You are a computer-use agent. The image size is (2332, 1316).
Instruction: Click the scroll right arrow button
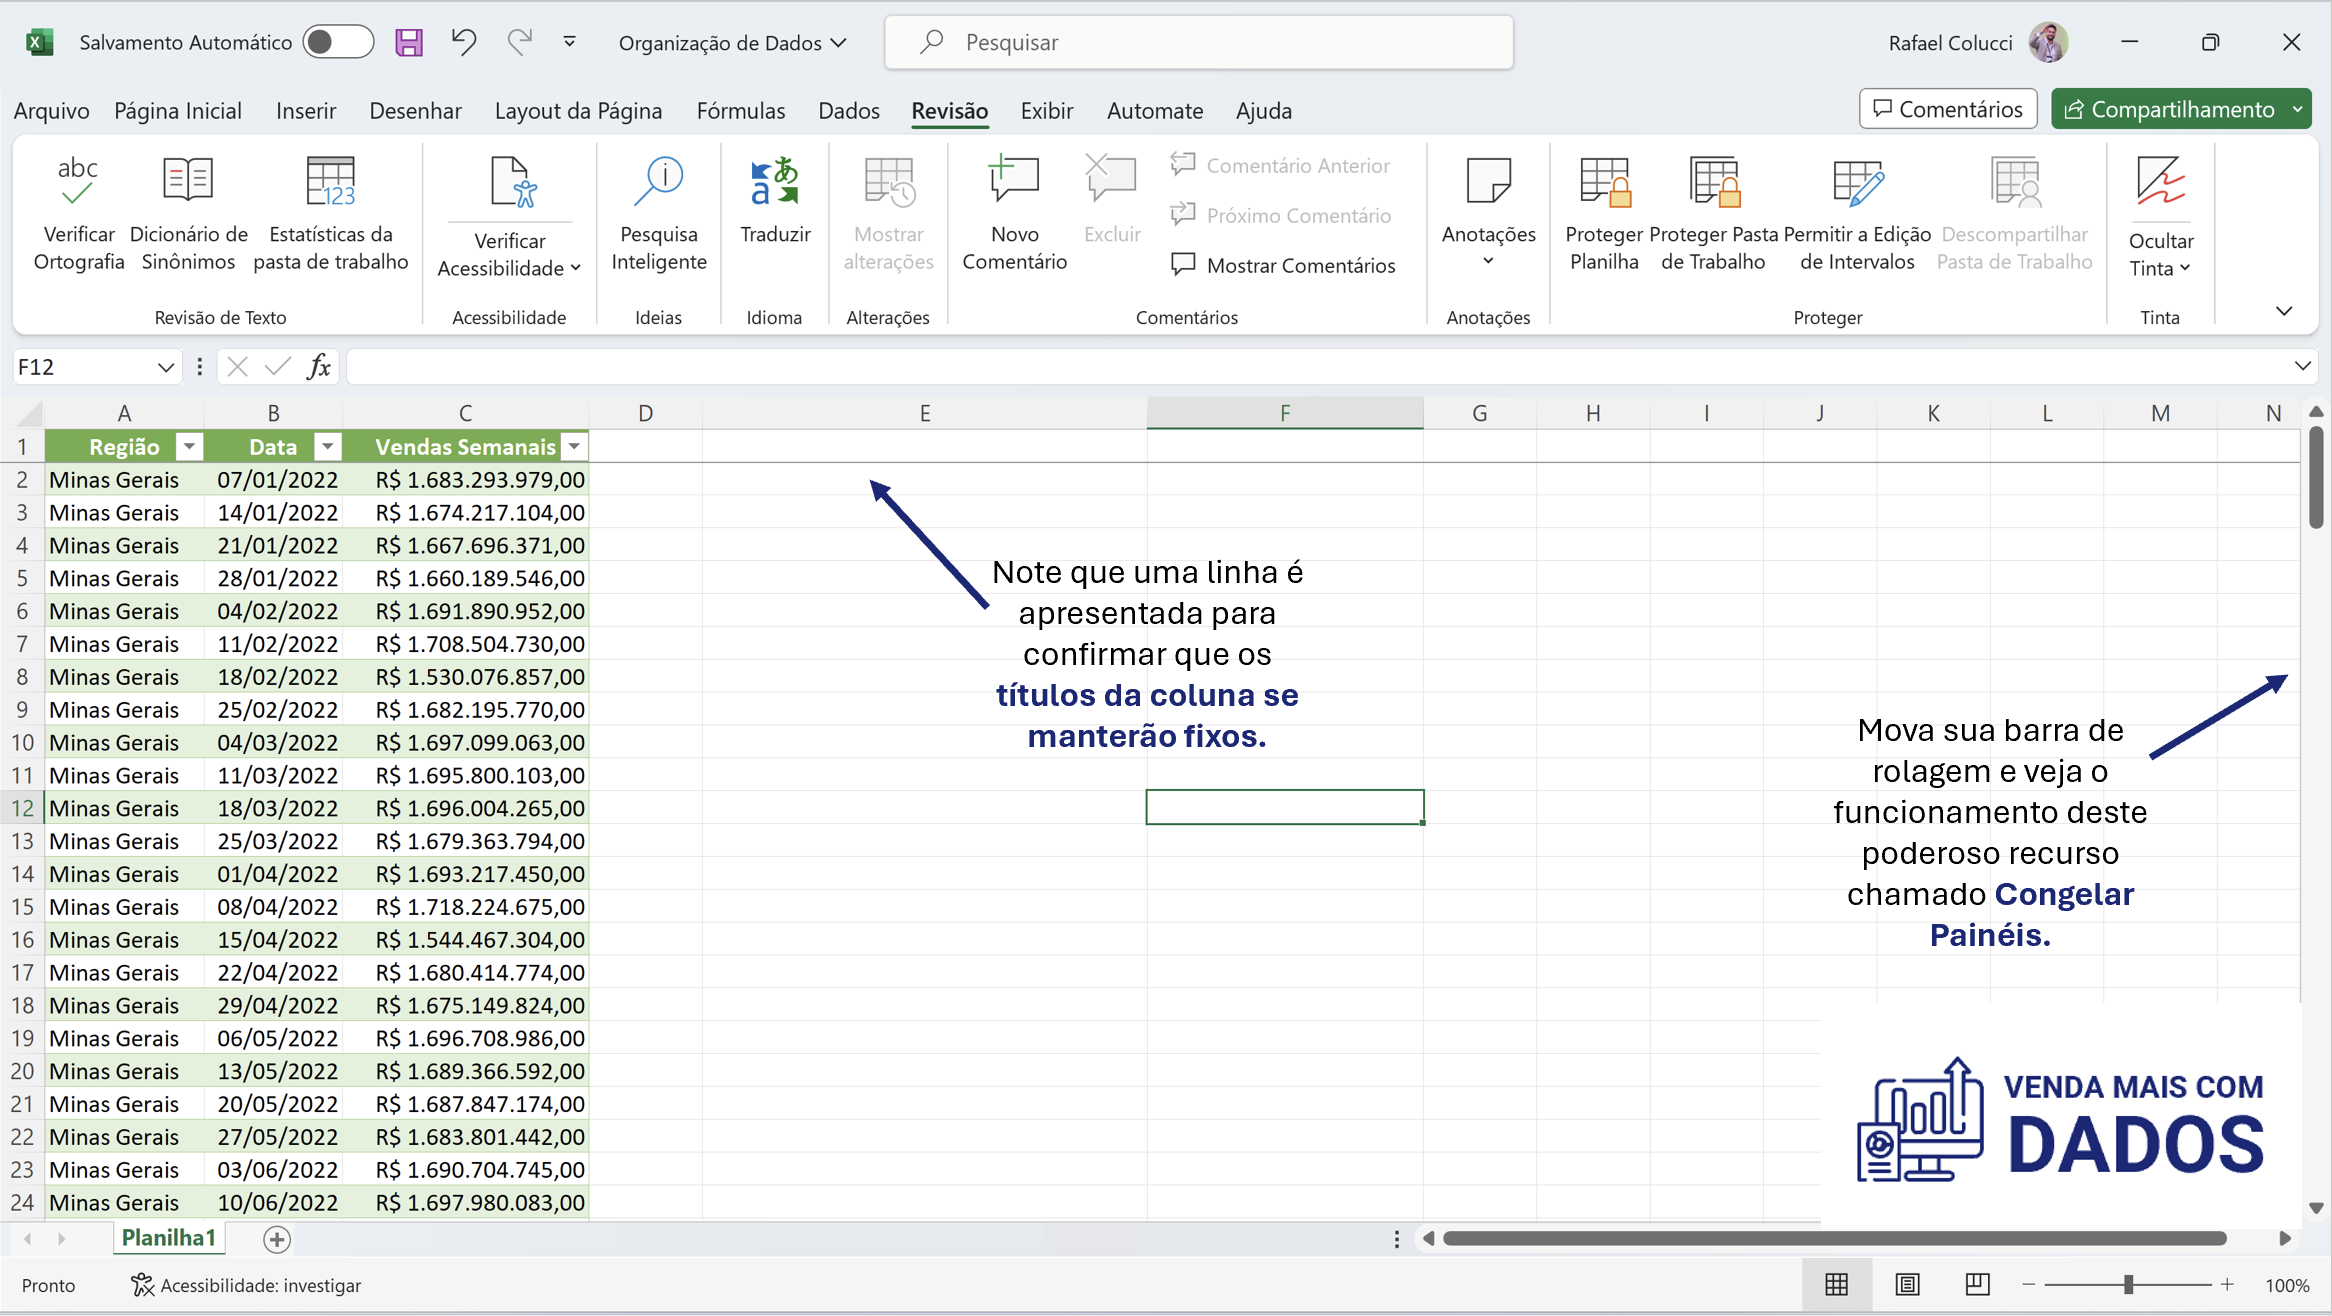(2285, 1238)
